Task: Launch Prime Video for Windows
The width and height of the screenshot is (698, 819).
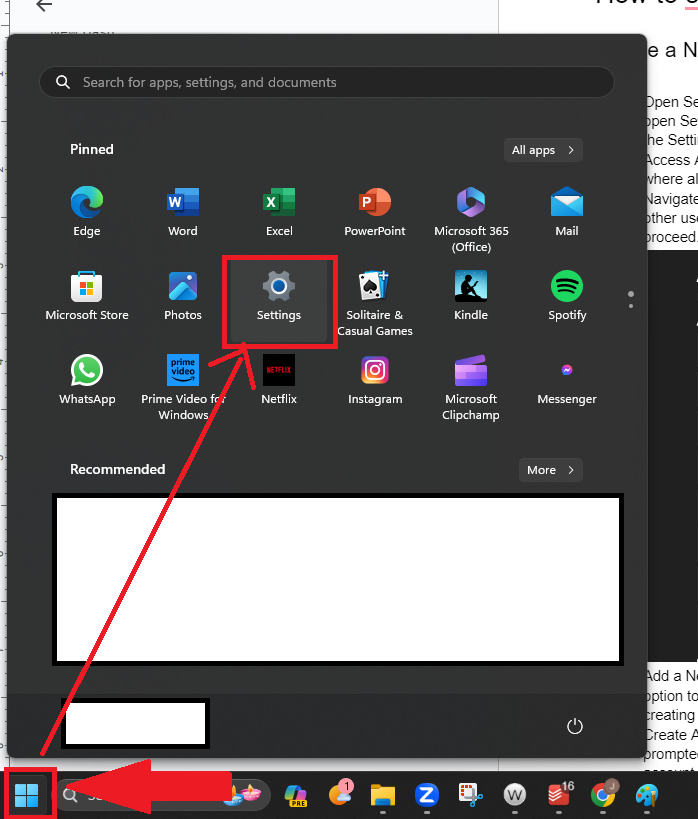Action: (x=183, y=387)
